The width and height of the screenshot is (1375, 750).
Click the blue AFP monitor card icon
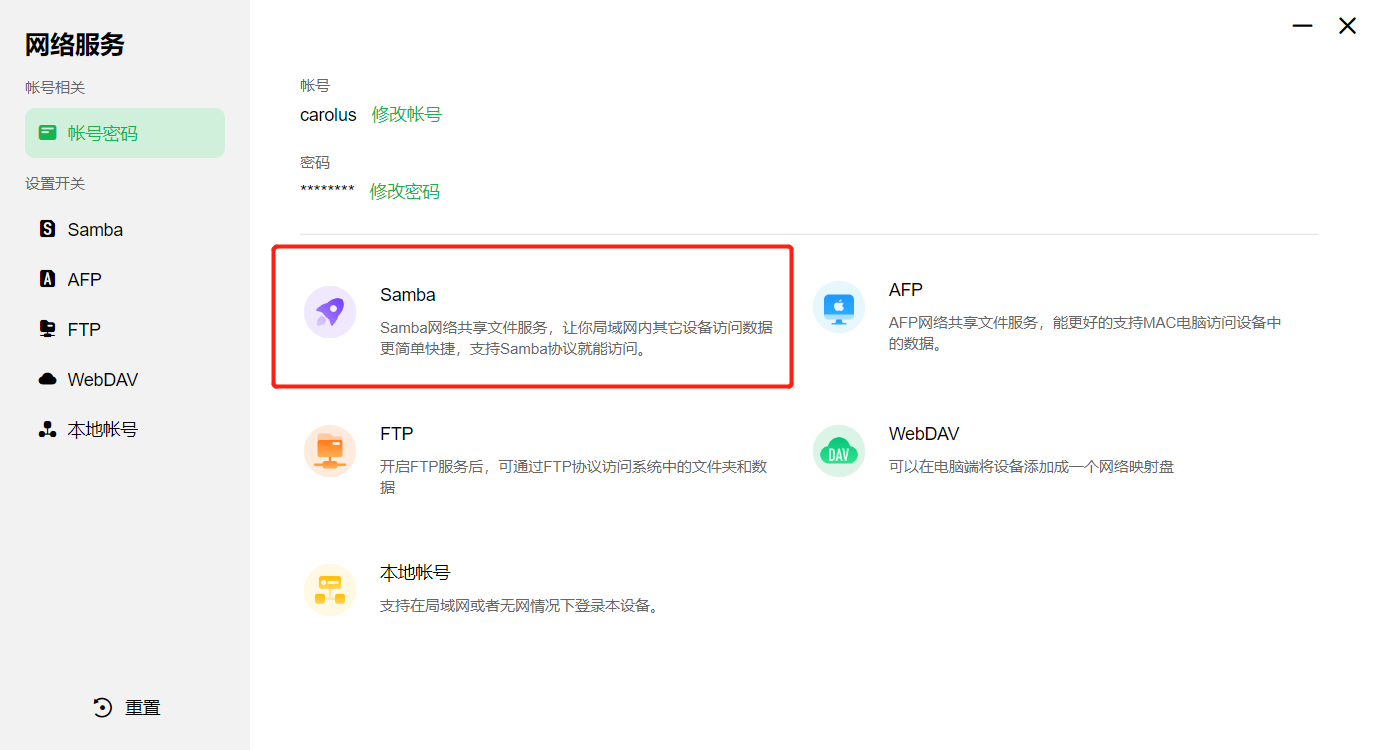click(839, 307)
